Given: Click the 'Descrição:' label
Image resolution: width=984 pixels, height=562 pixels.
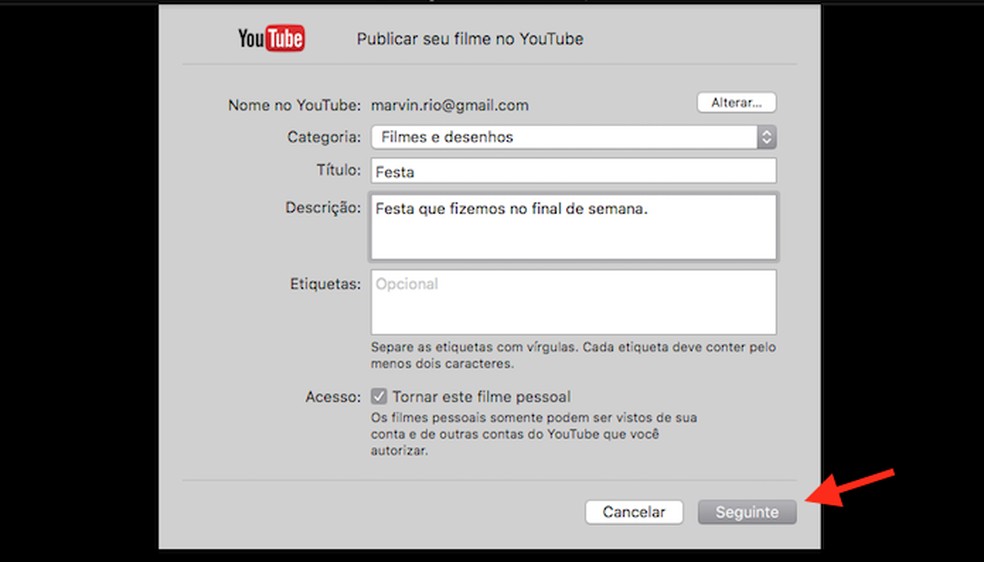Looking at the screenshot, I should (x=323, y=208).
